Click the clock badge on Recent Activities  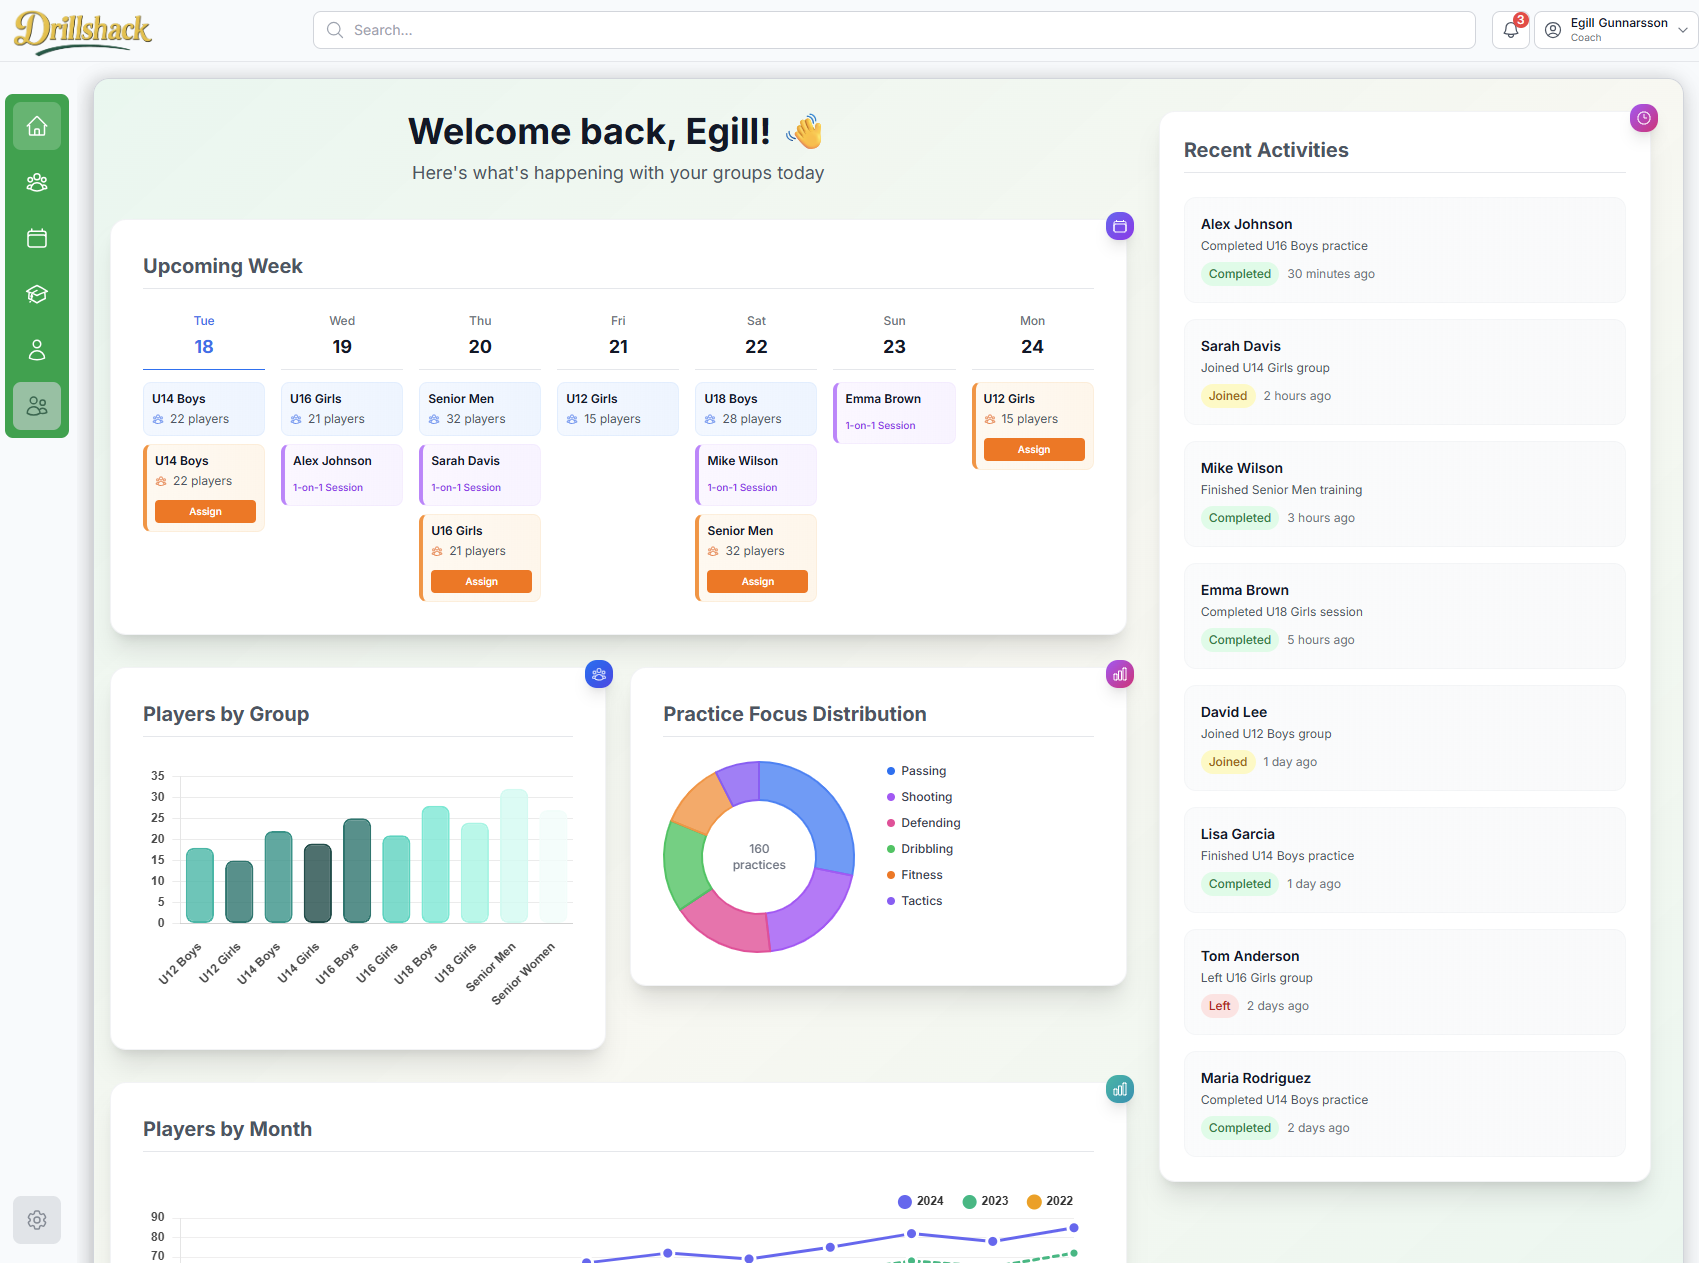coord(1643,117)
